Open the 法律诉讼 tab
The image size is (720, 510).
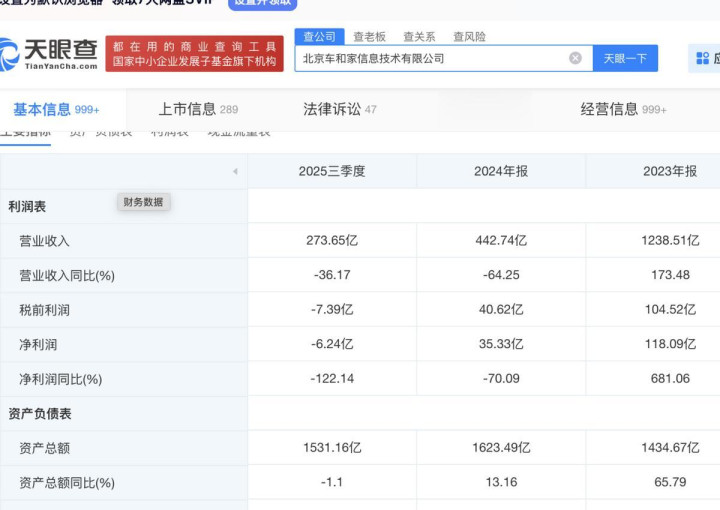[340, 109]
